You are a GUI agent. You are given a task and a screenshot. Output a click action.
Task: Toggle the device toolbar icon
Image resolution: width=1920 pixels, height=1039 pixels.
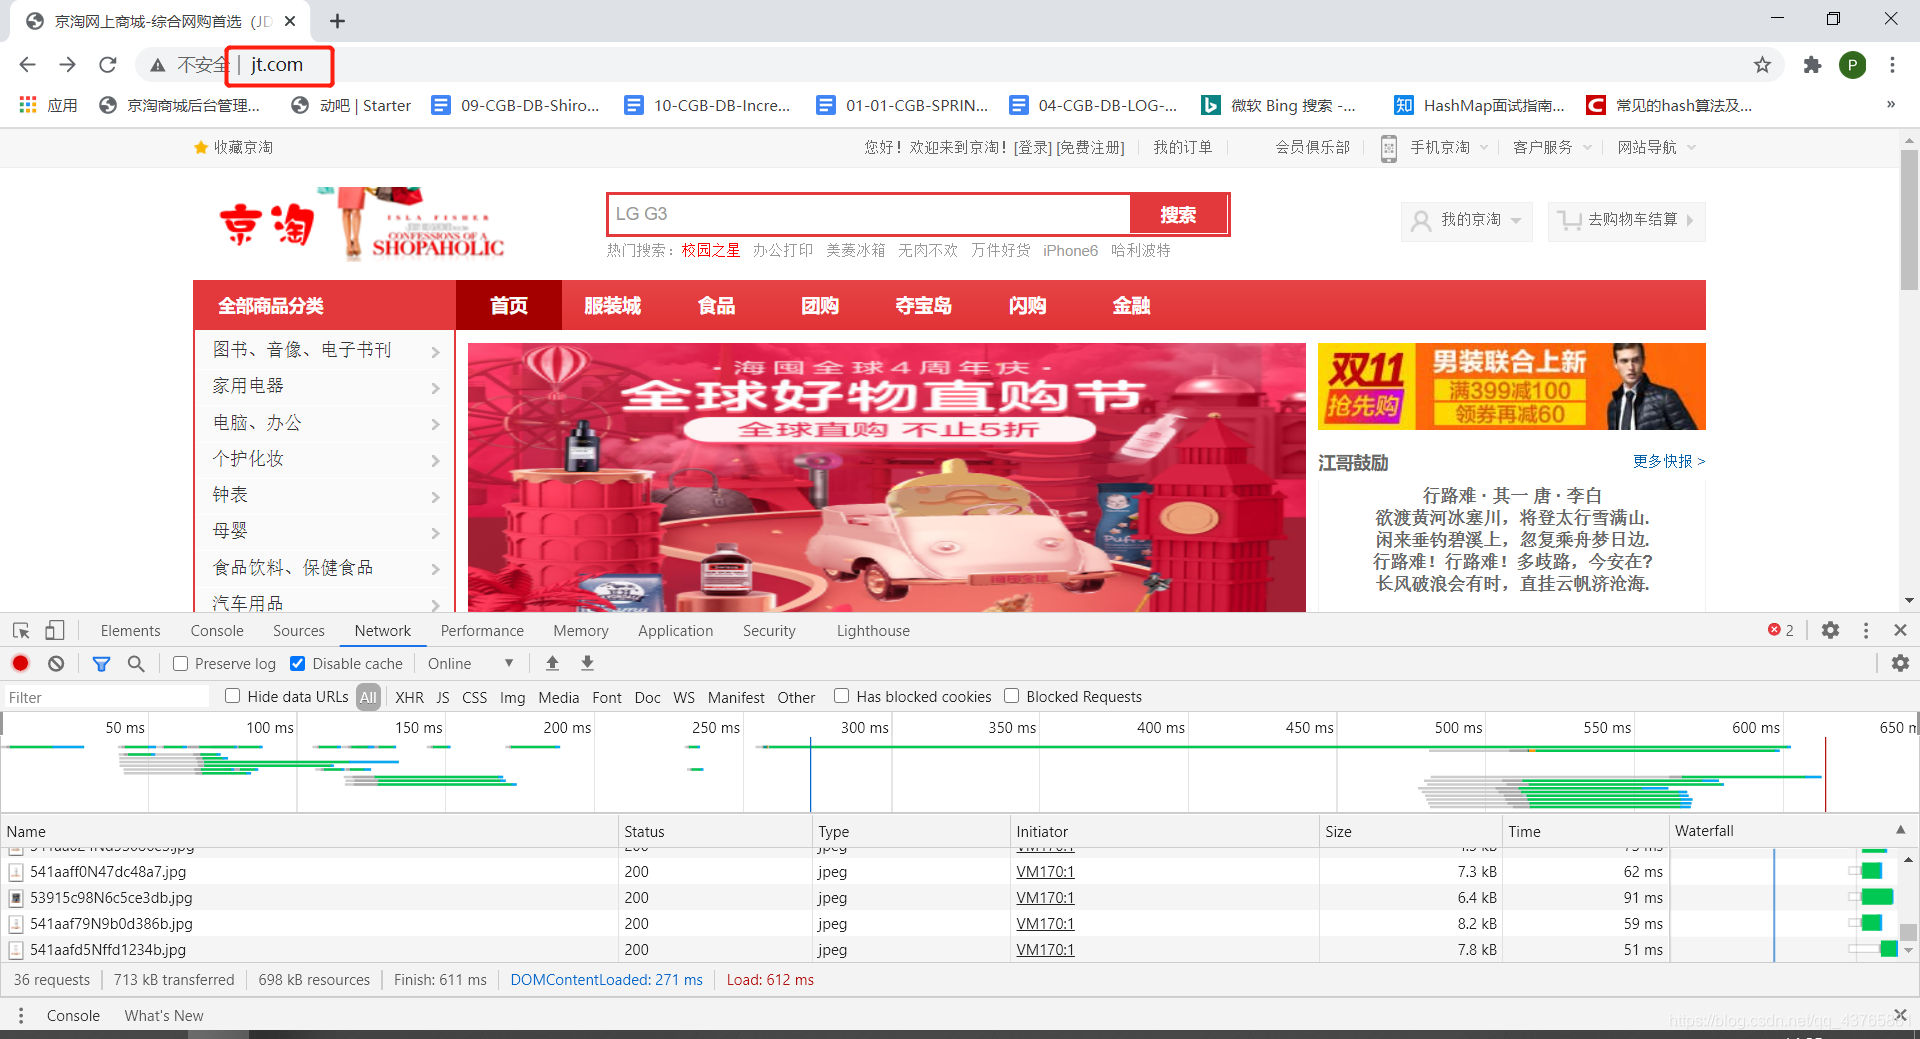(55, 630)
